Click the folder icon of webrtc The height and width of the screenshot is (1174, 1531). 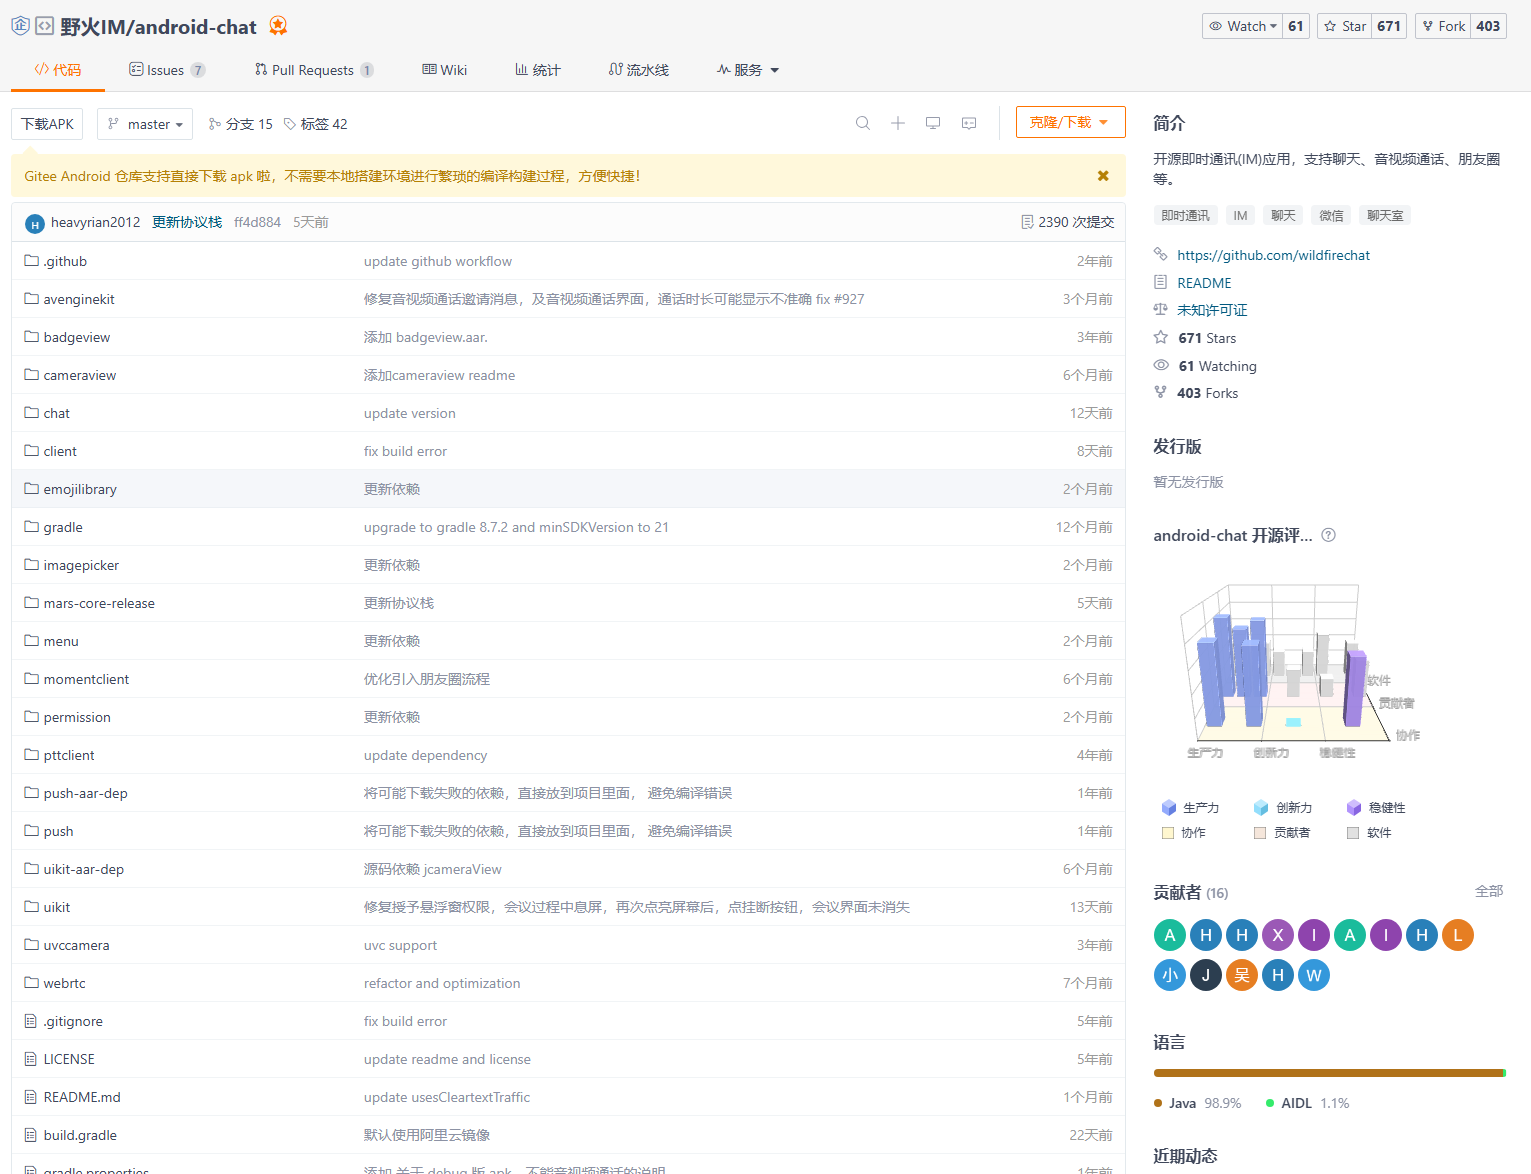[31, 983]
